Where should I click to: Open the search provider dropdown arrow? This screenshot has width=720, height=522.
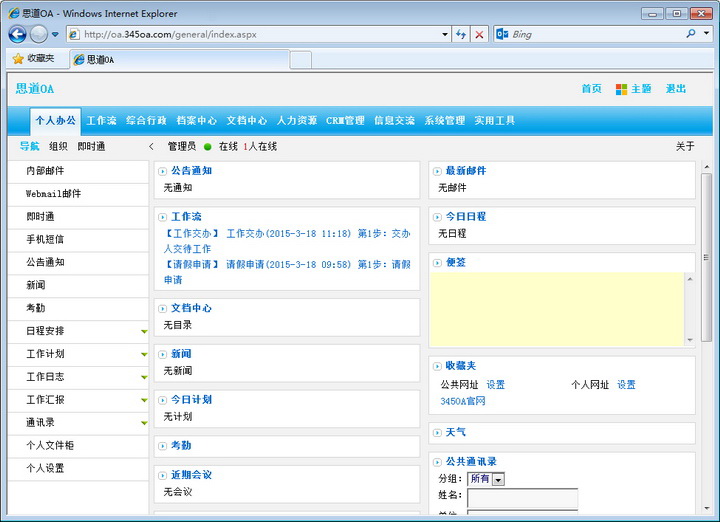tap(706, 34)
